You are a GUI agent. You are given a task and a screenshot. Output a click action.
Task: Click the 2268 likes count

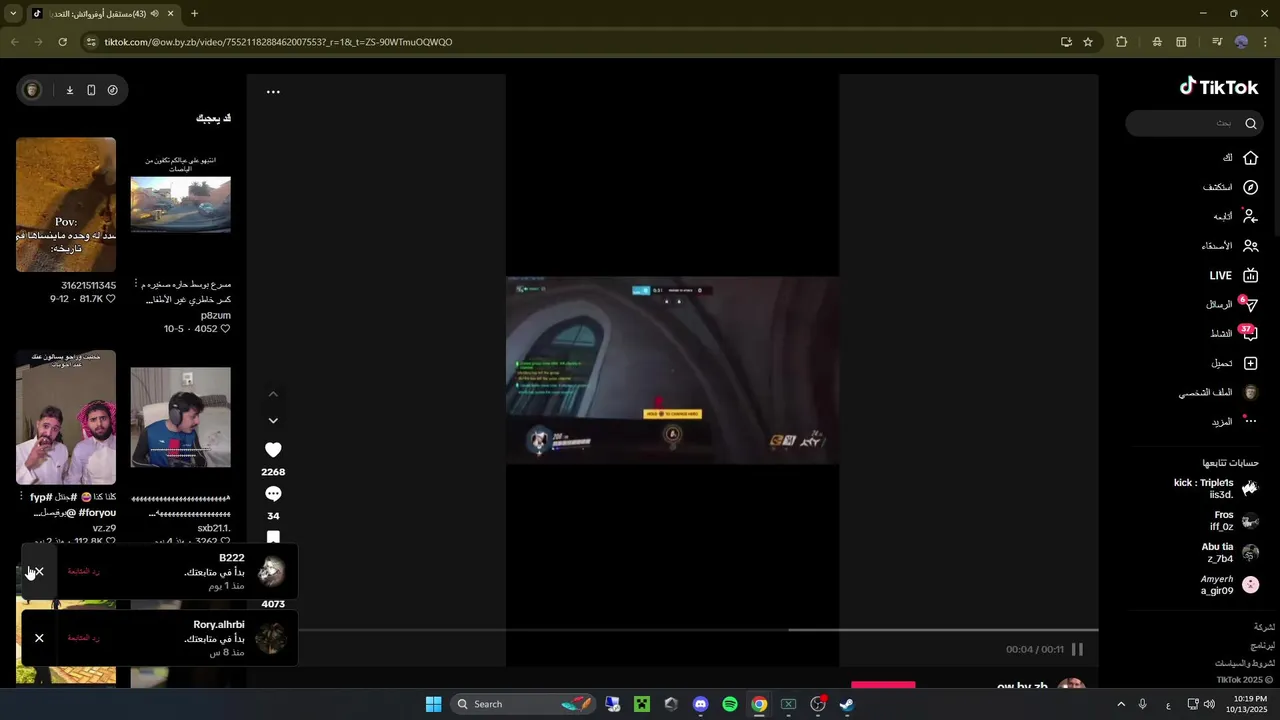(273, 472)
